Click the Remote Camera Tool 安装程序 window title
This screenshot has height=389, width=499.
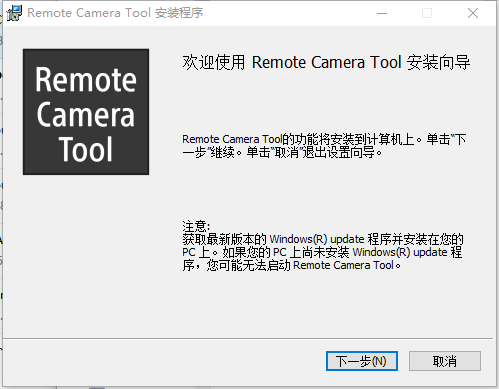coord(115,13)
